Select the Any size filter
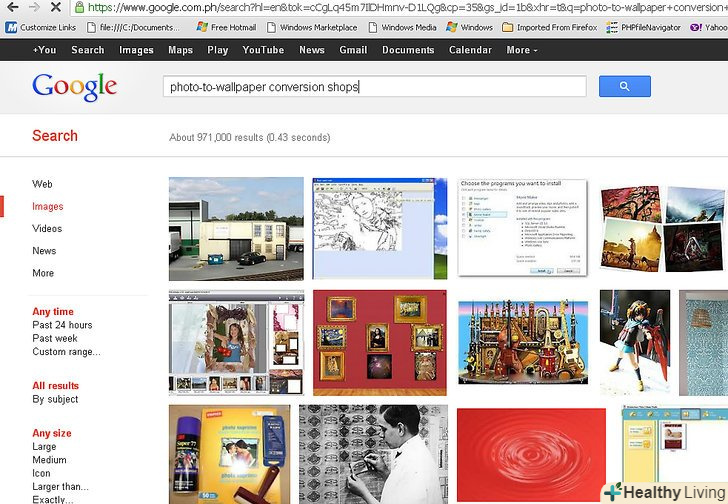728x504 pixels. click(x=52, y=433)
